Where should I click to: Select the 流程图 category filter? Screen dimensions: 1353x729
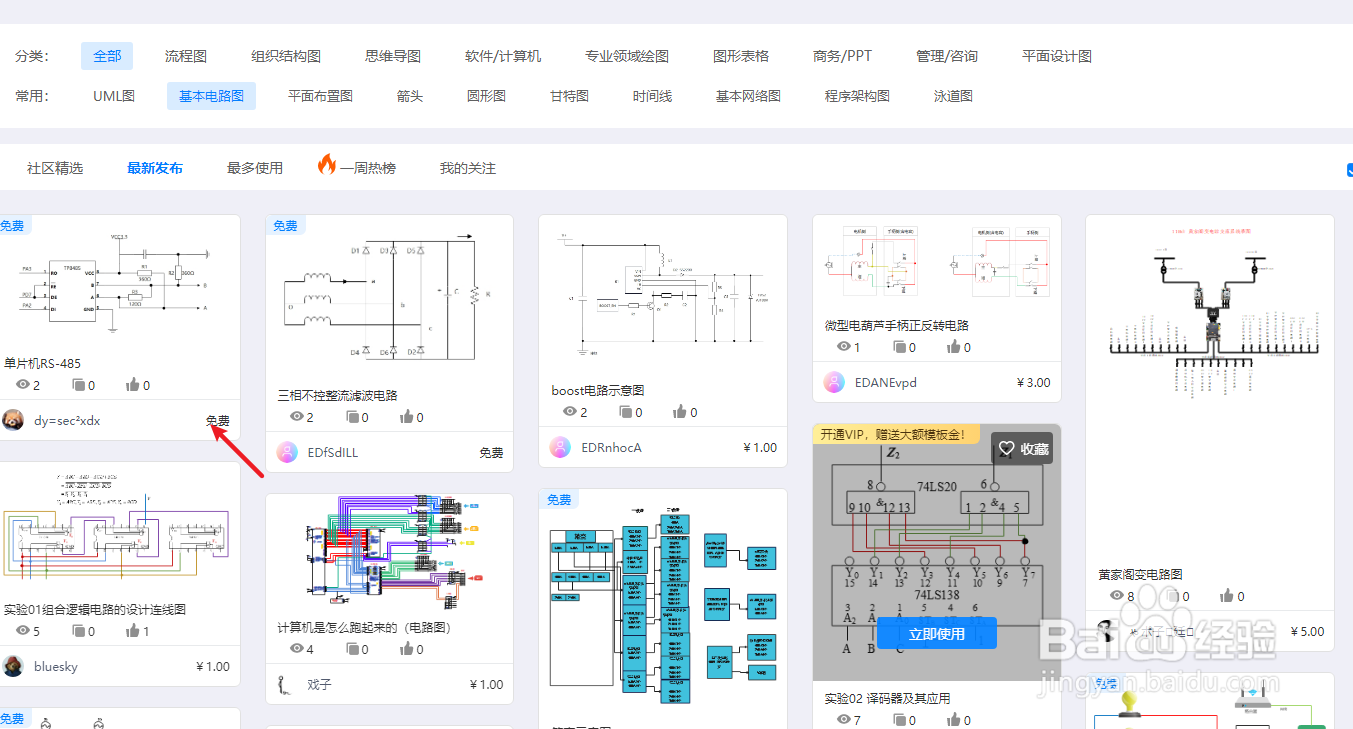coord(185,56)
